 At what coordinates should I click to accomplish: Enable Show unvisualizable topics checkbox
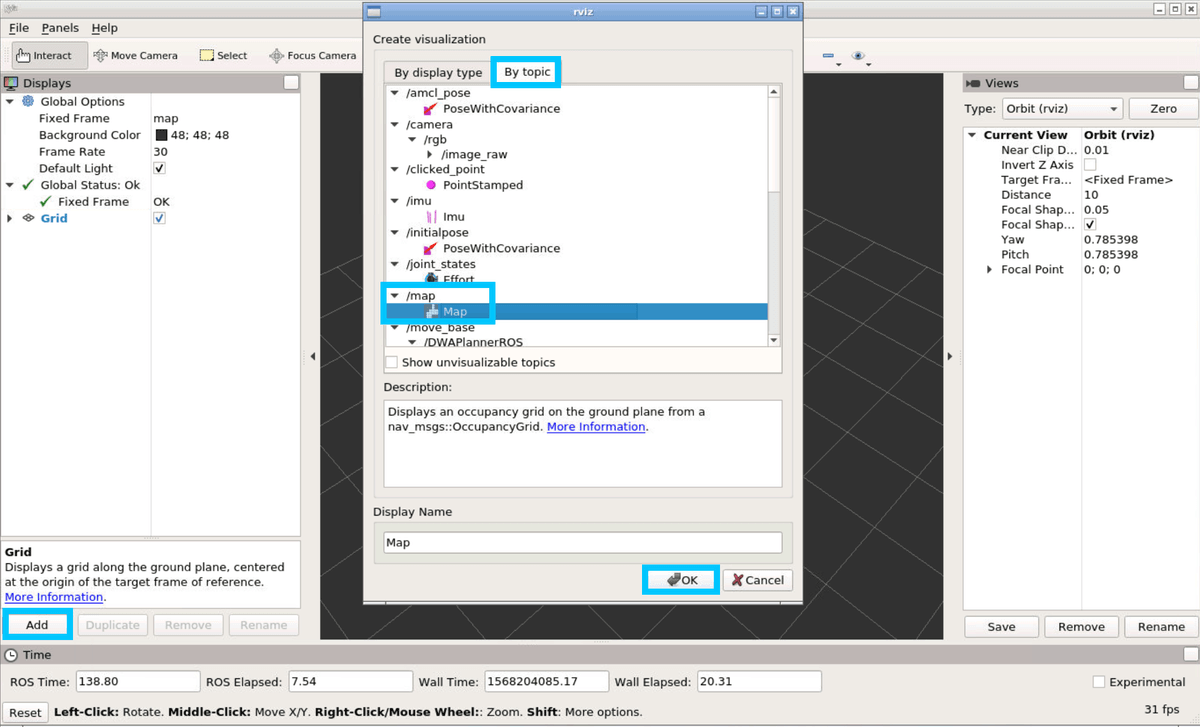click(x=391, y=362)
